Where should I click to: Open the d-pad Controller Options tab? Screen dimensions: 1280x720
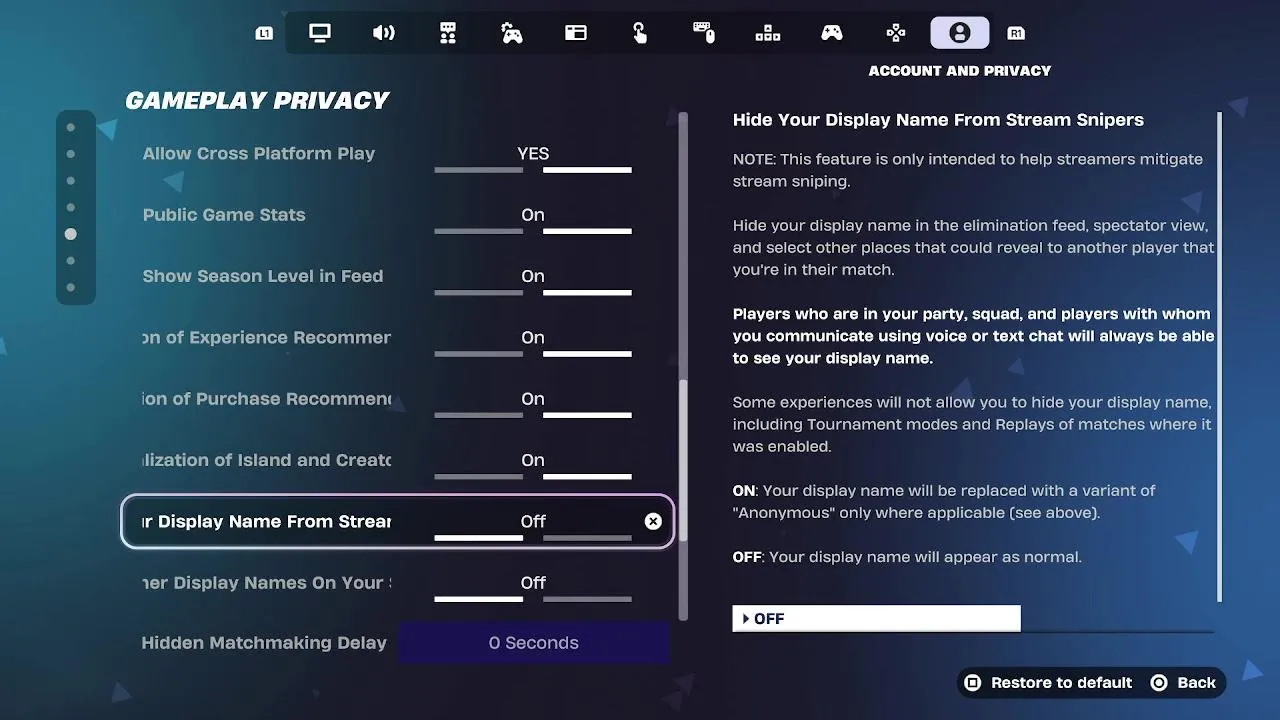point(896,33)
